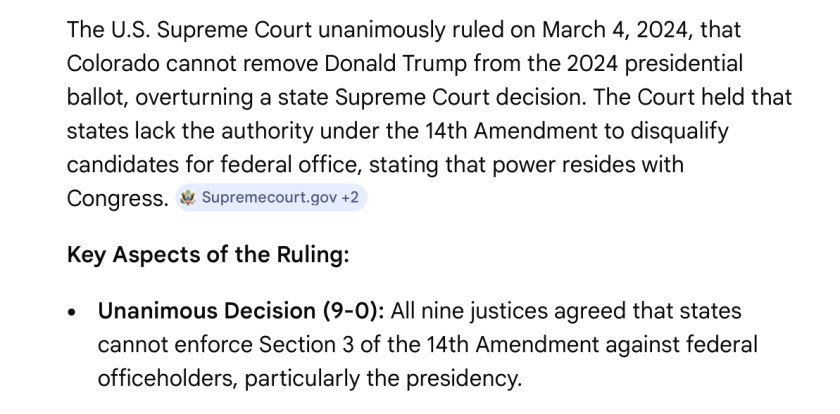
Task: Click the +2 additional sources count
Action: coord(350,198)
